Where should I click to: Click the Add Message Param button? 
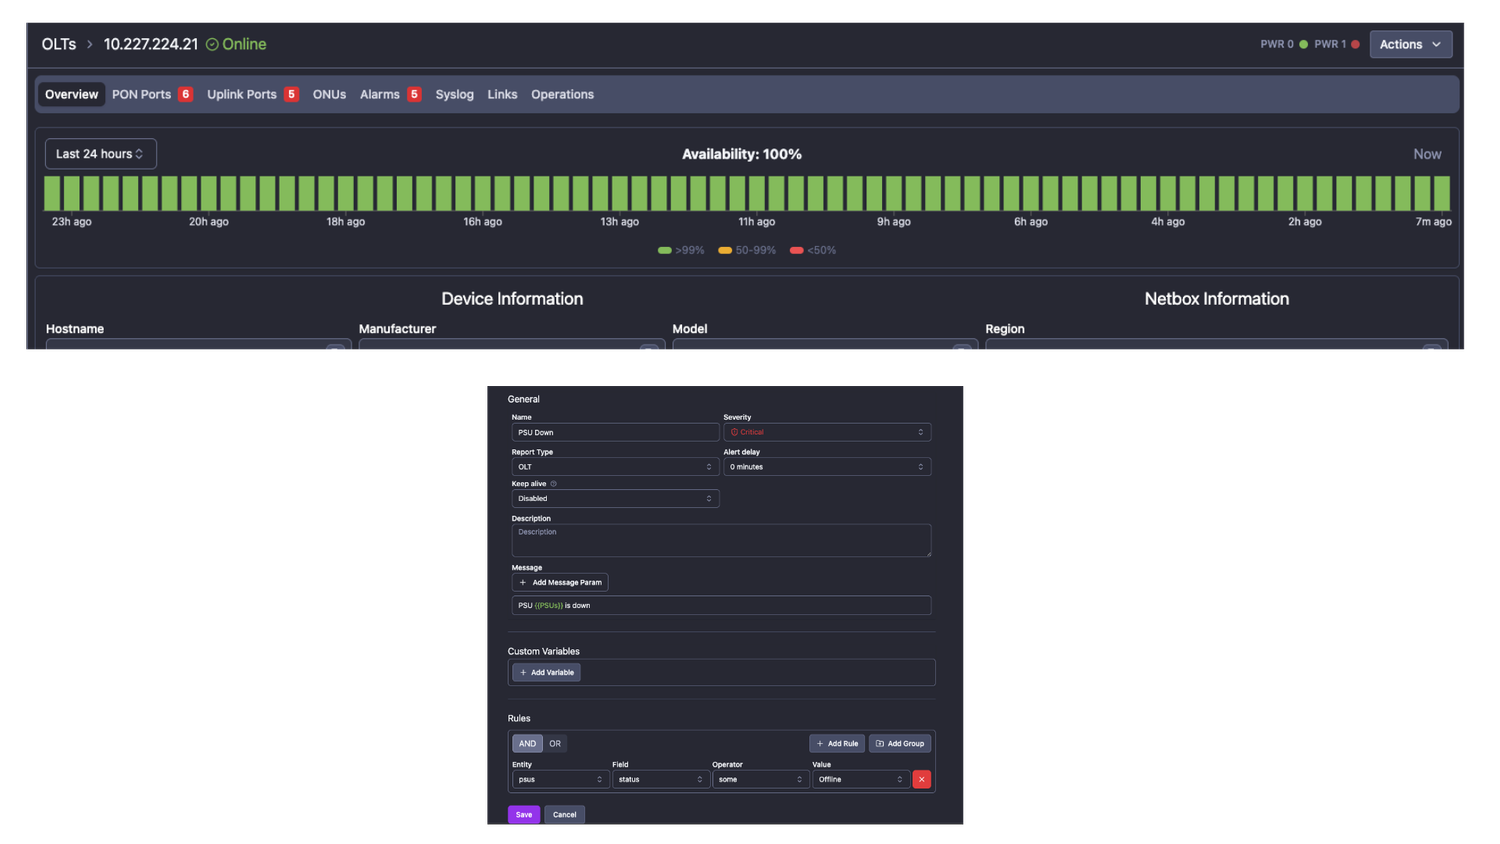point(560,582)
